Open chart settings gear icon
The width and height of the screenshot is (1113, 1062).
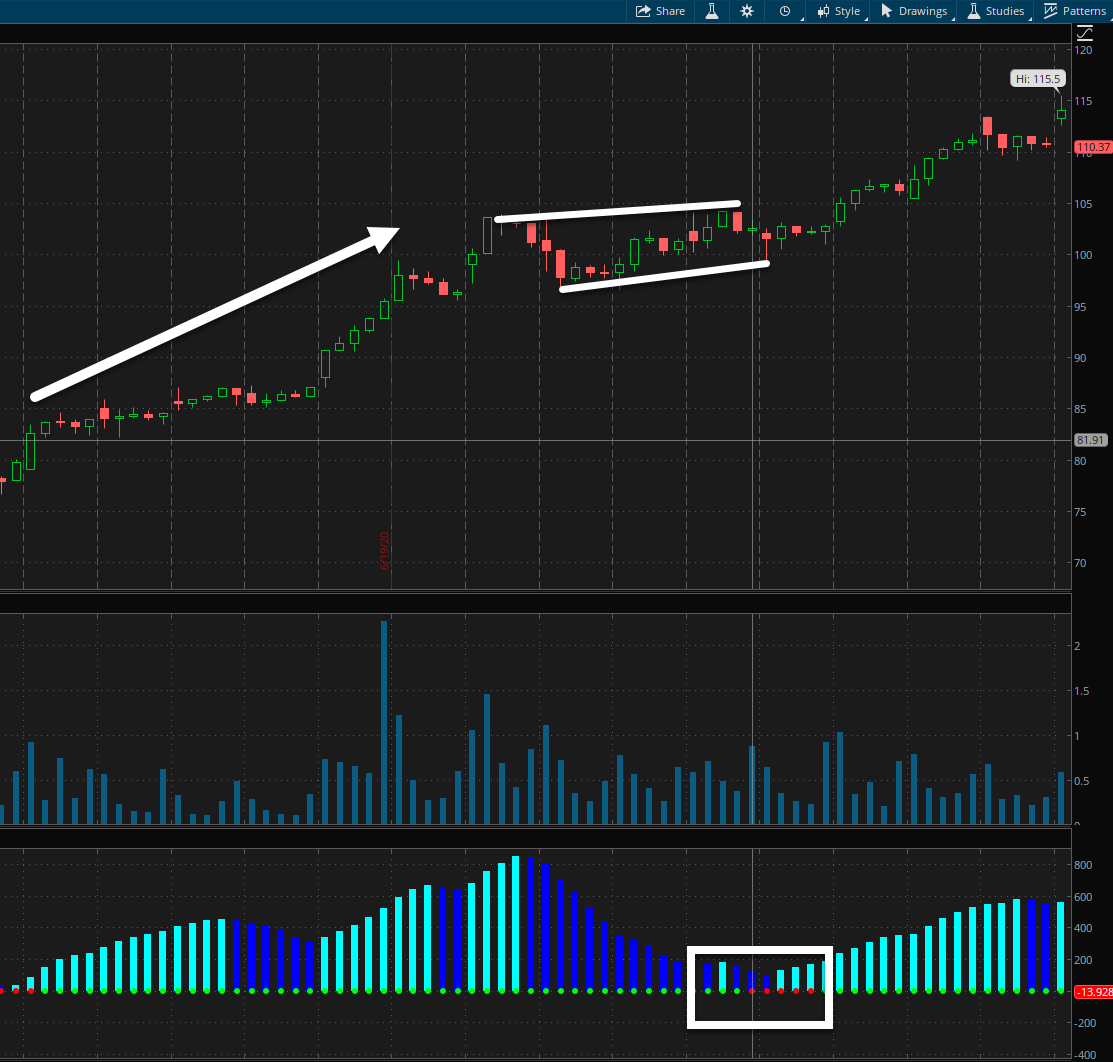(x=747, y=11)
